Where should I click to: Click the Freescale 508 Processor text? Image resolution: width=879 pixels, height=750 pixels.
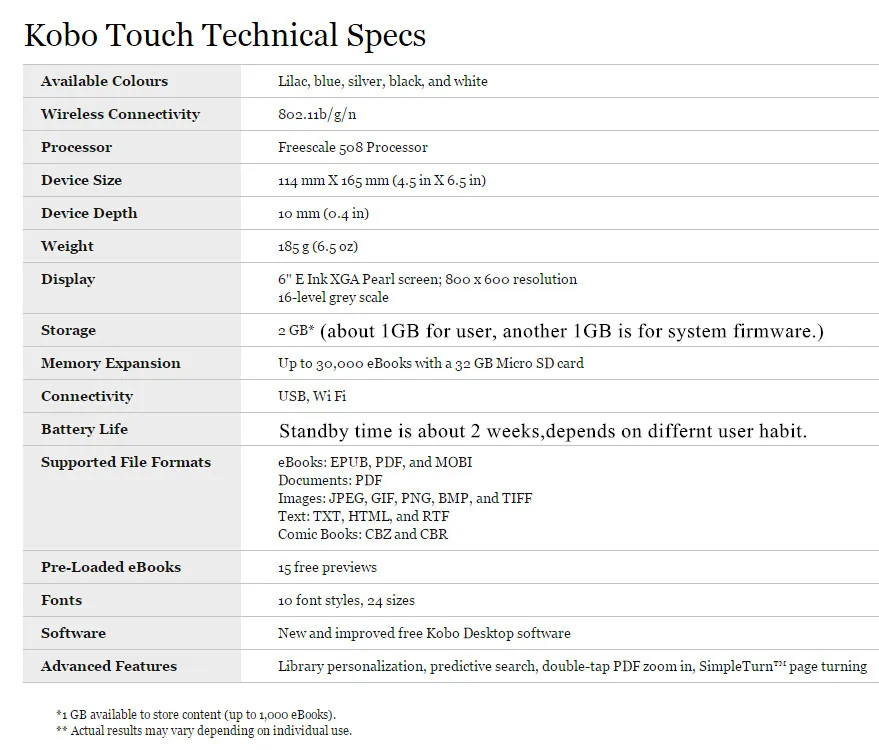(x=353, y=147)
